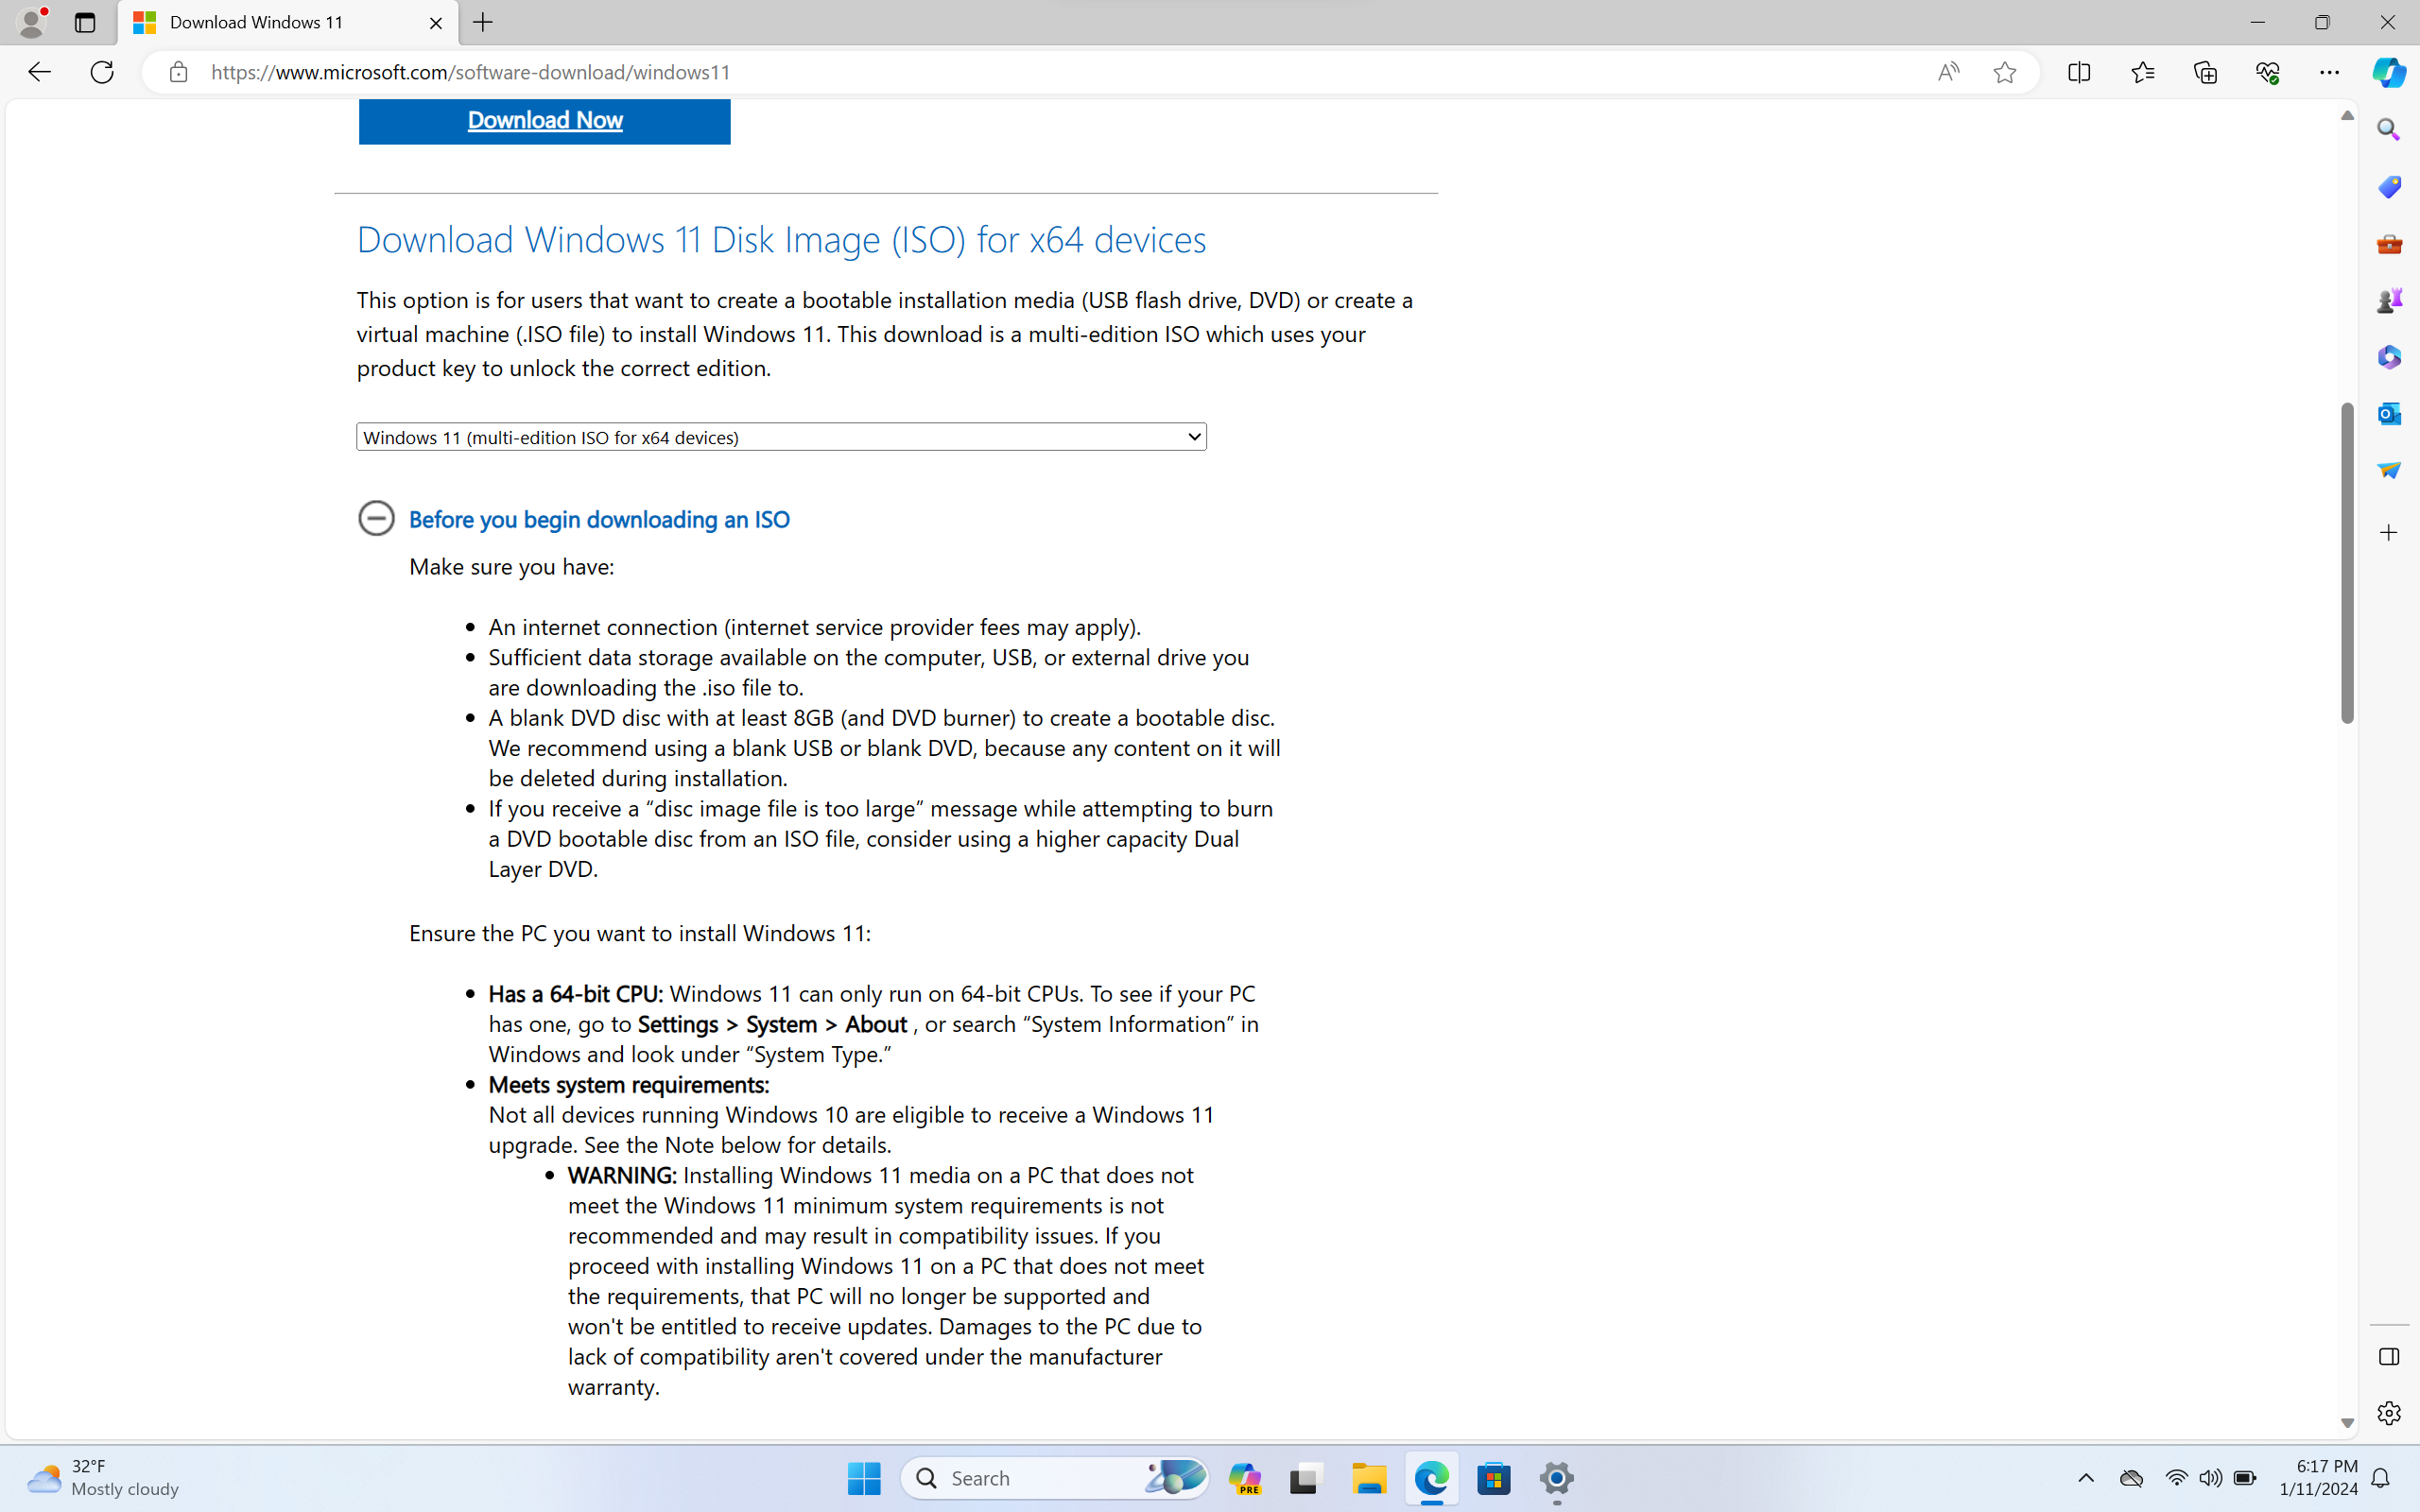The width and height of the screenshot is (2420, 1512).
Task: Add this page to favorites
Action: (2004, 72)
